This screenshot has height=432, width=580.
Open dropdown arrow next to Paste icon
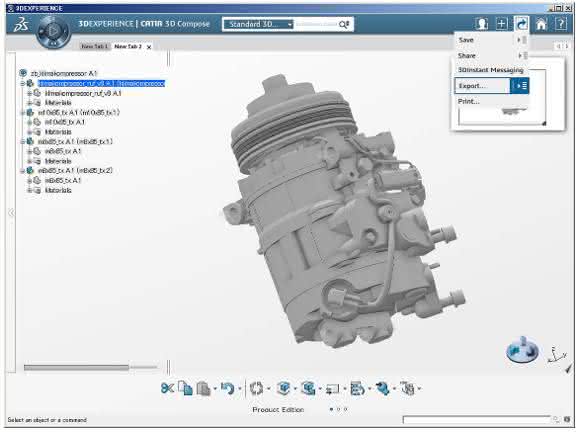215,388
